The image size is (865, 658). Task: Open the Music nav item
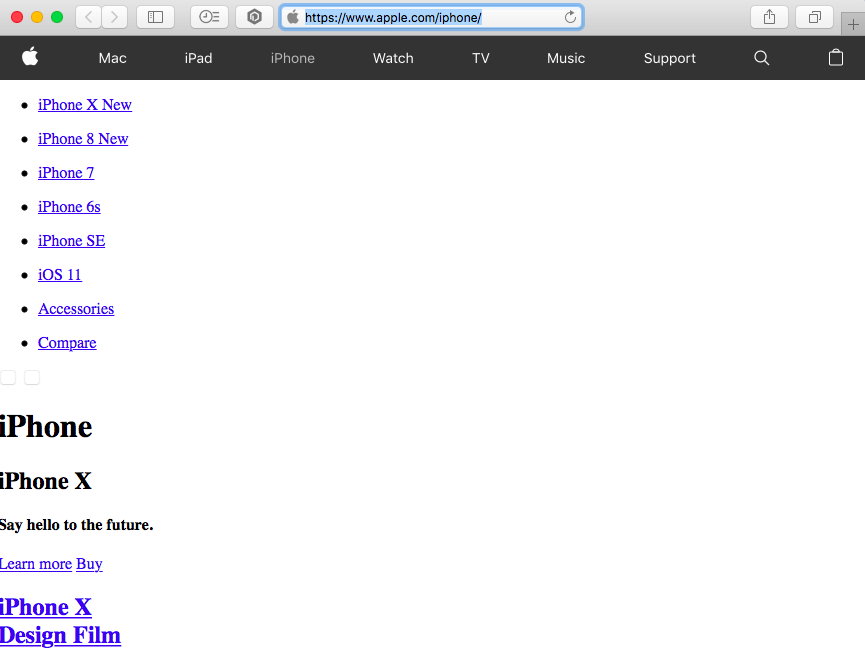[566, 58]
